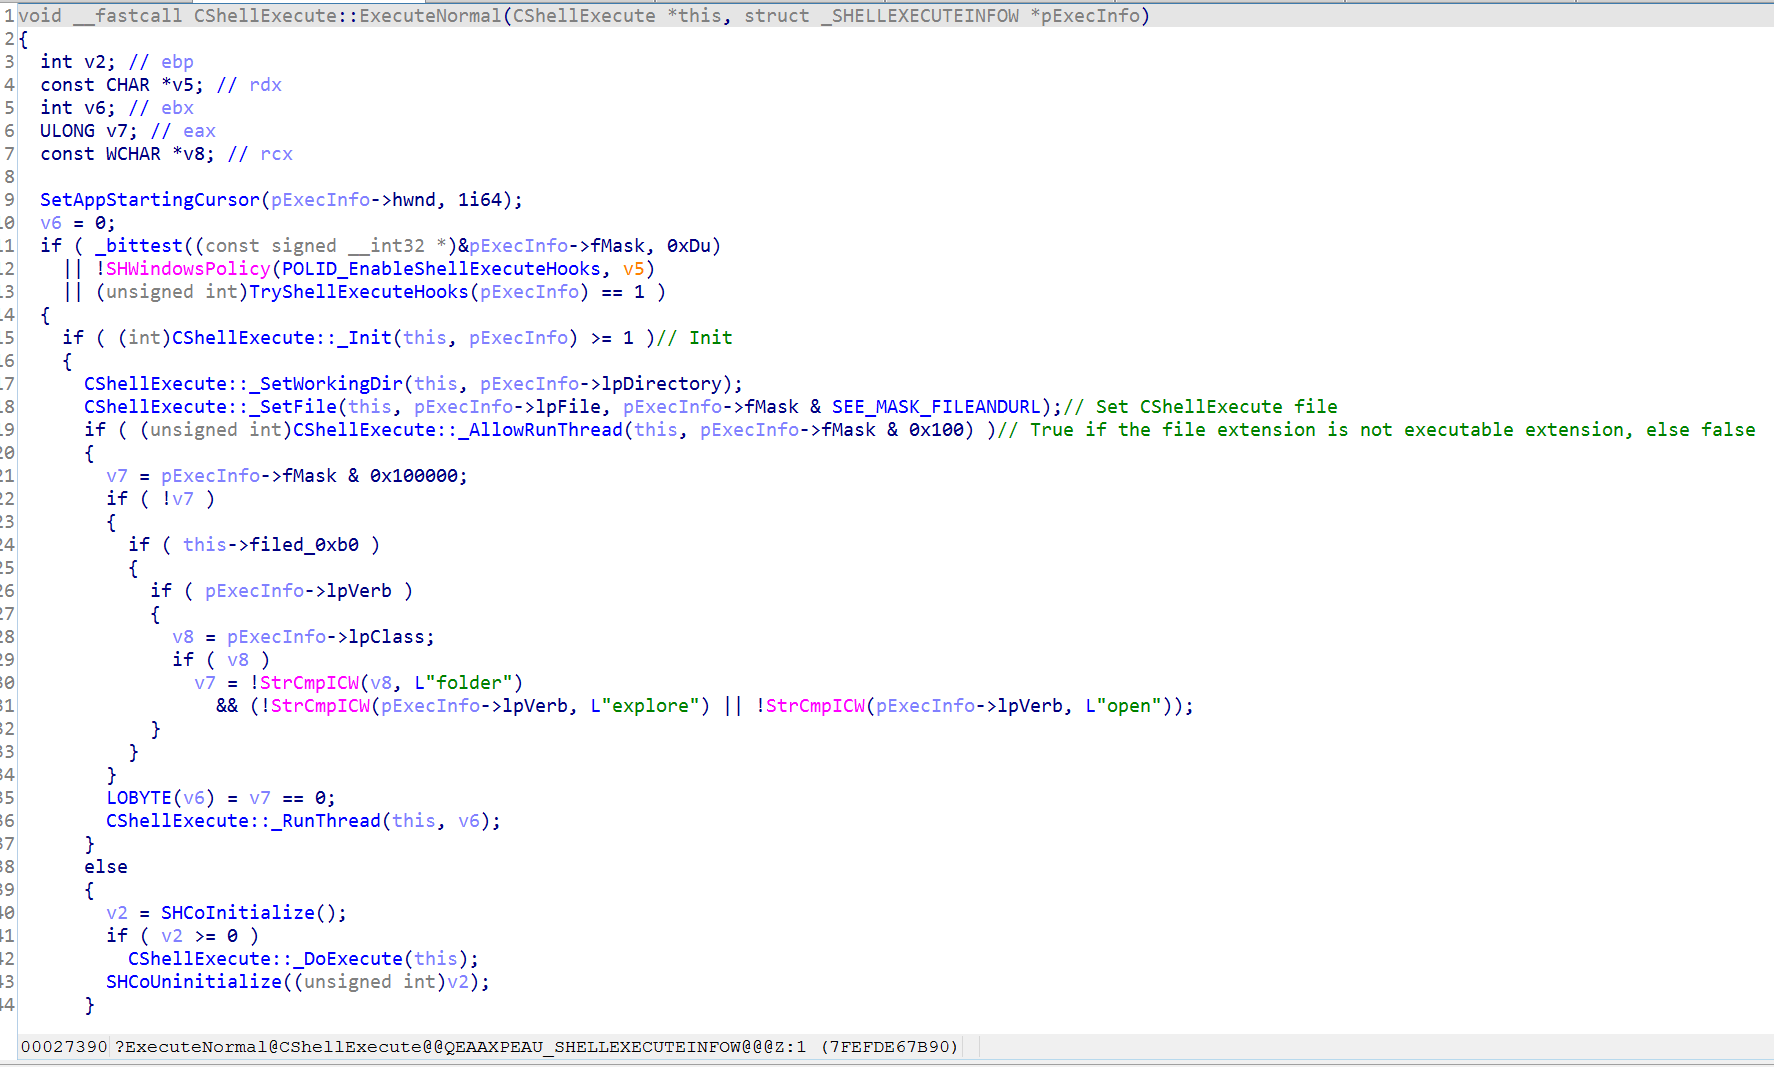Select the SHCoInitialize function call
Image resolution: width=1774 pixels, height=1067 pixels.
(237, 913)
